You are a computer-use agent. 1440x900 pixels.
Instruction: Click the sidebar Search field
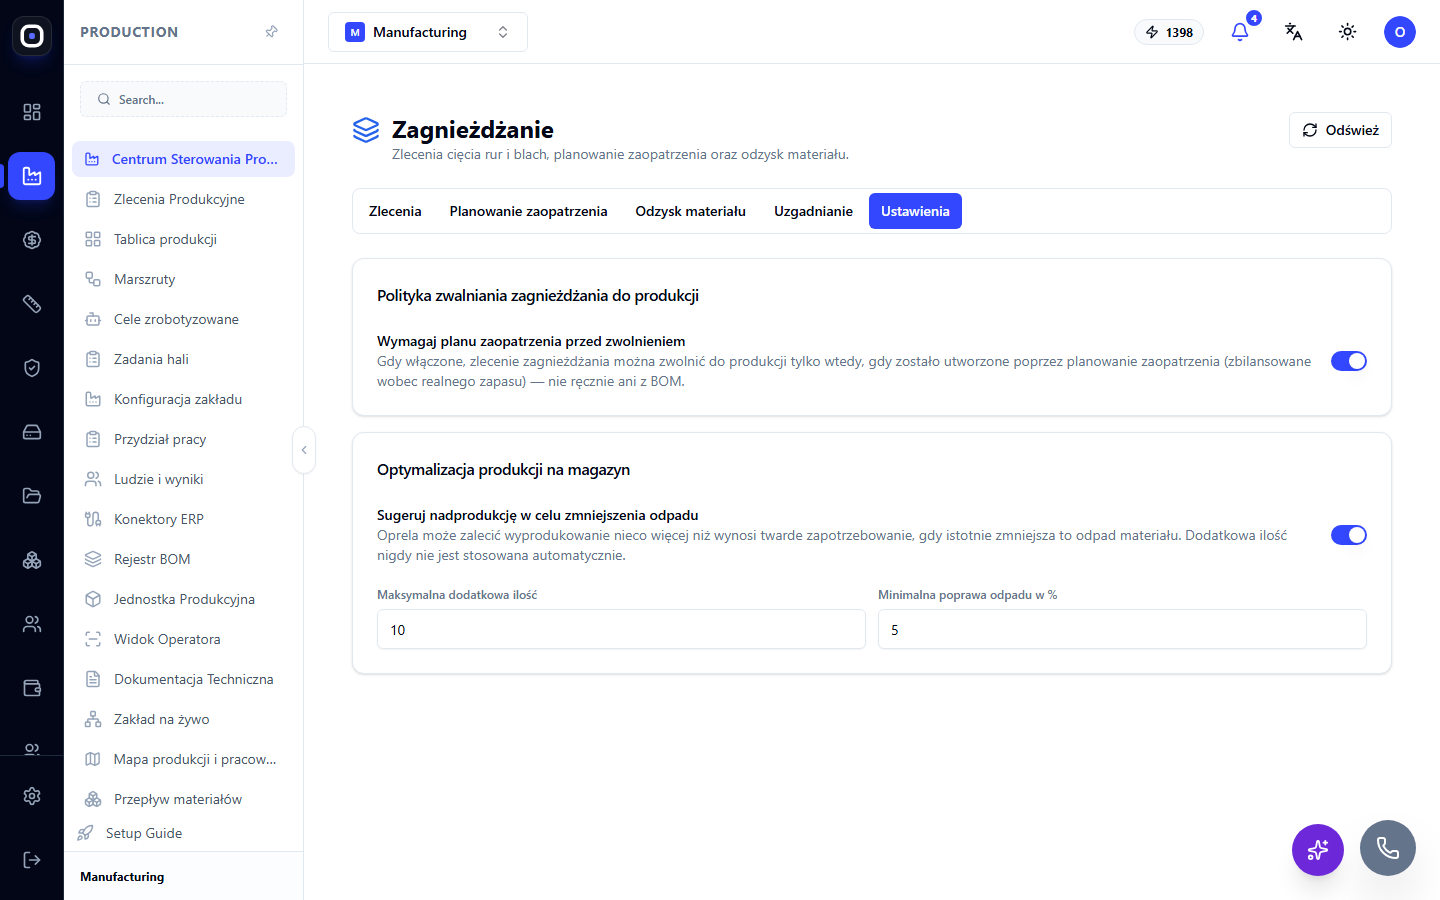(x=183, y=99)
